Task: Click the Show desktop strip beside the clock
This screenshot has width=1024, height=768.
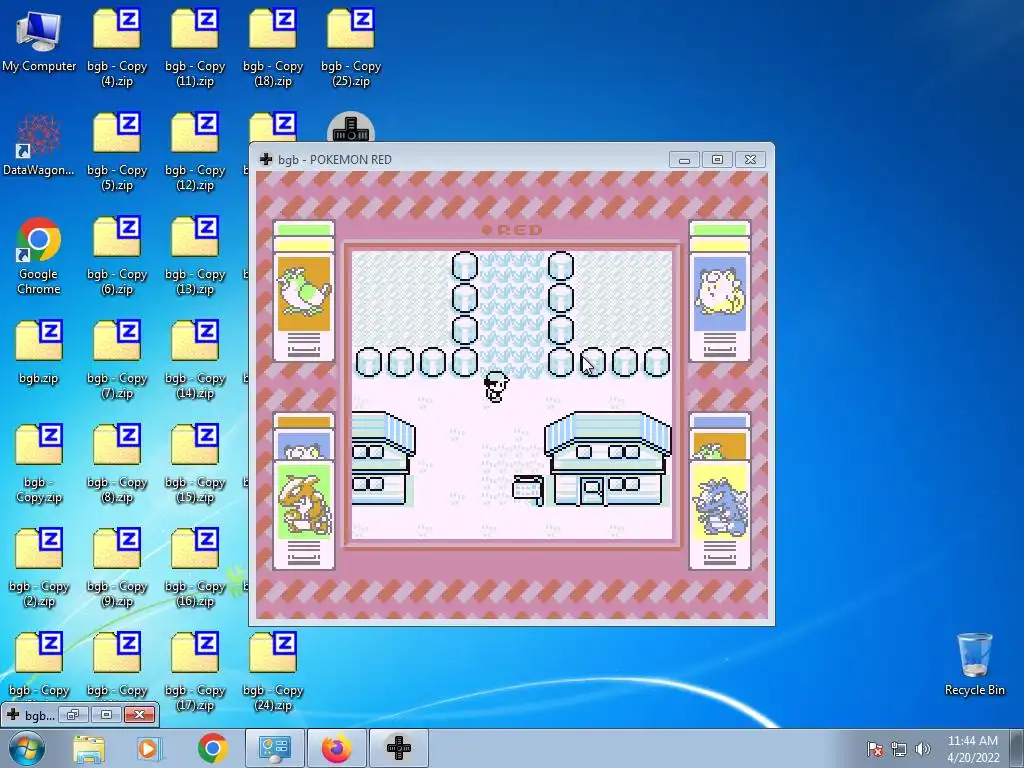Action: [x=1017, y=748]
